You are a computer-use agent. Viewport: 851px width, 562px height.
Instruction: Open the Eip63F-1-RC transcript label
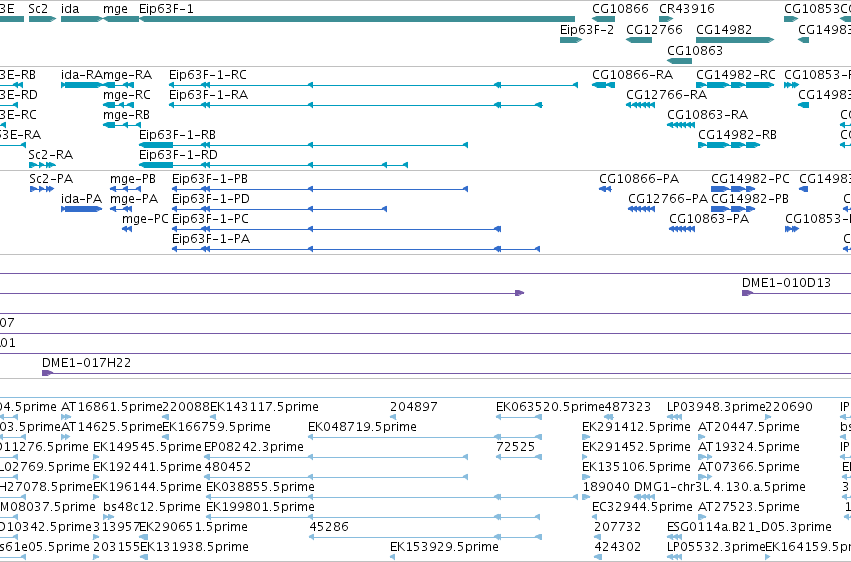pyautogui.click(x=207, y=75)
